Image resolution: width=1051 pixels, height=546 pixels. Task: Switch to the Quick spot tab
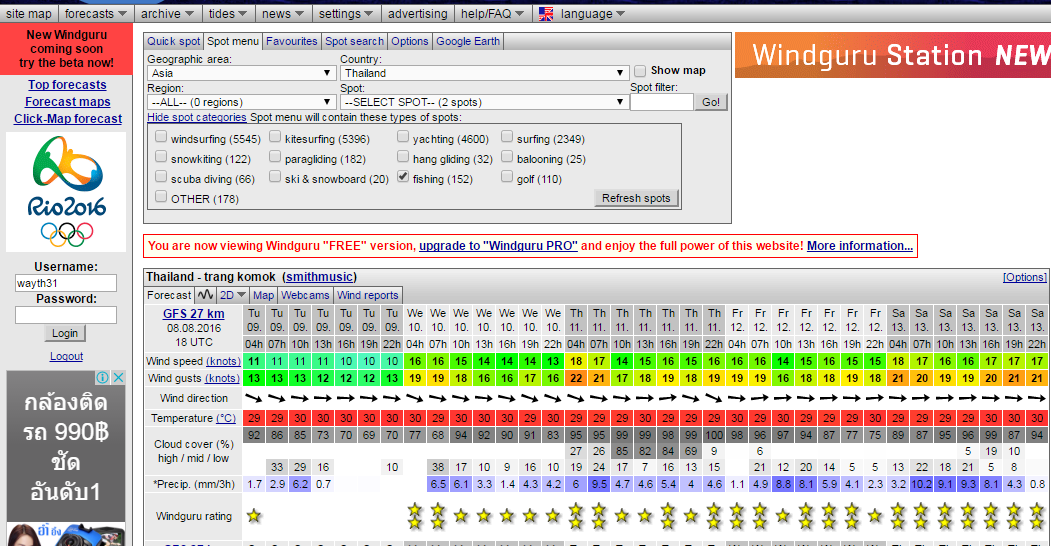[x=174, y=41]
